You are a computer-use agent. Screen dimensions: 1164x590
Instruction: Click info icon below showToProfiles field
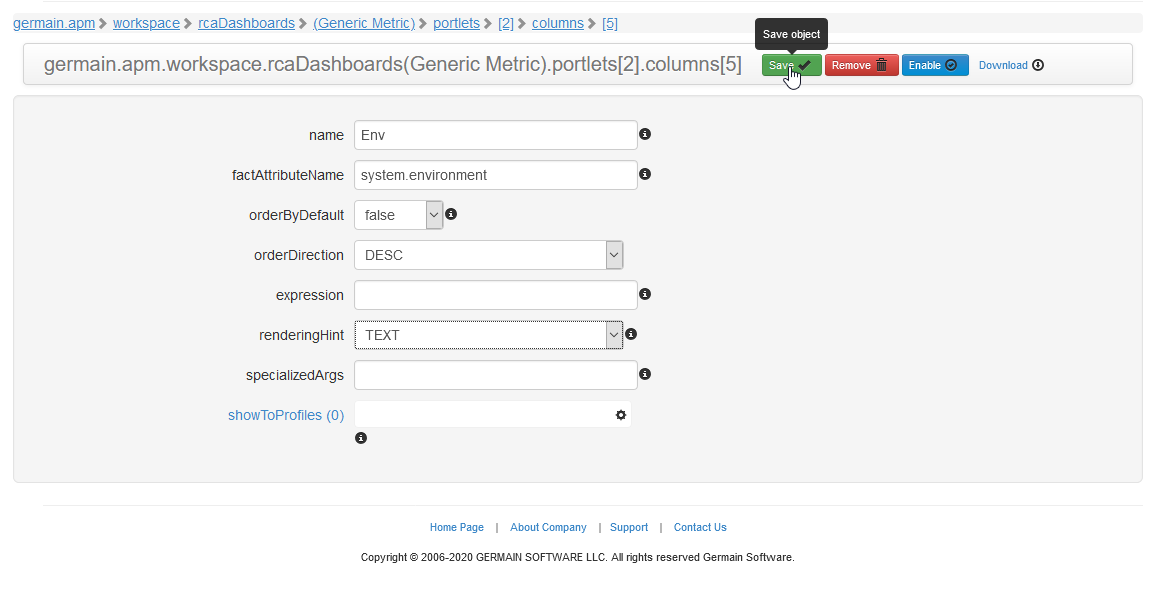coord(361,438)
